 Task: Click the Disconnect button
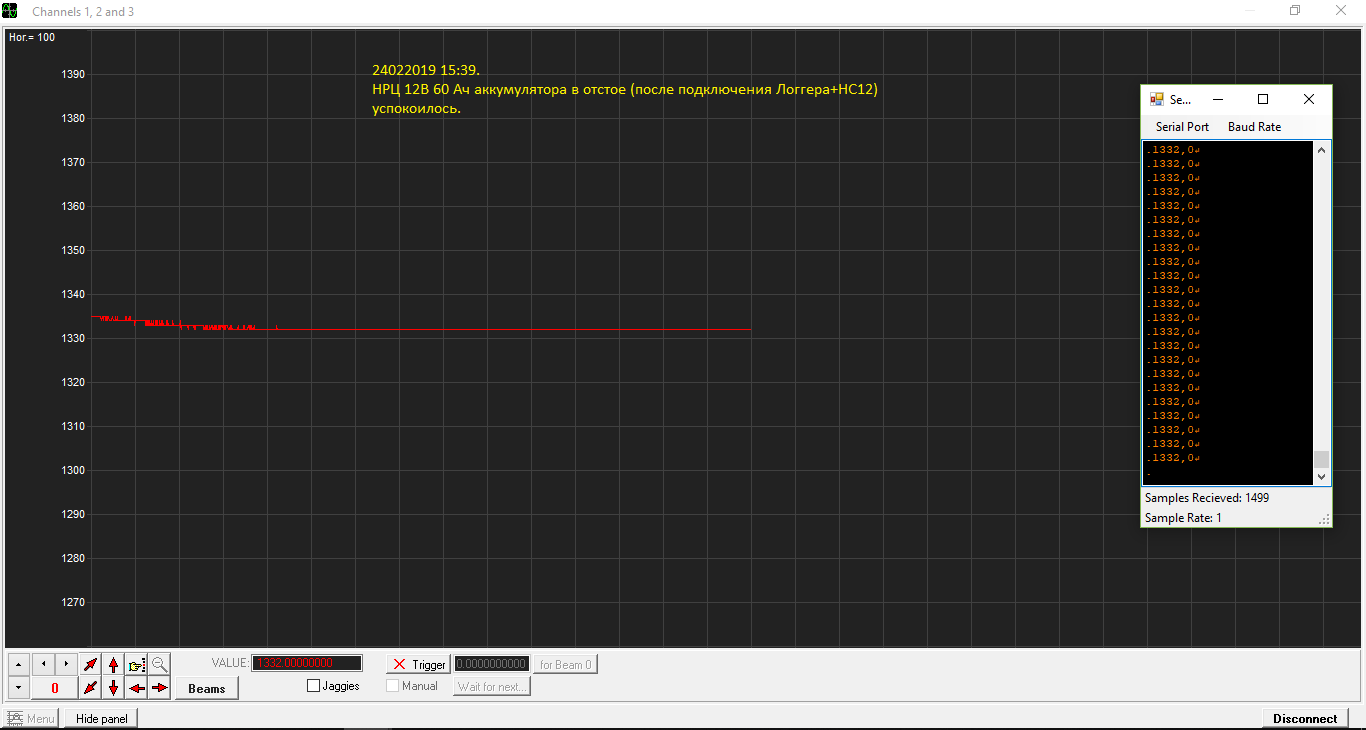1305,718
